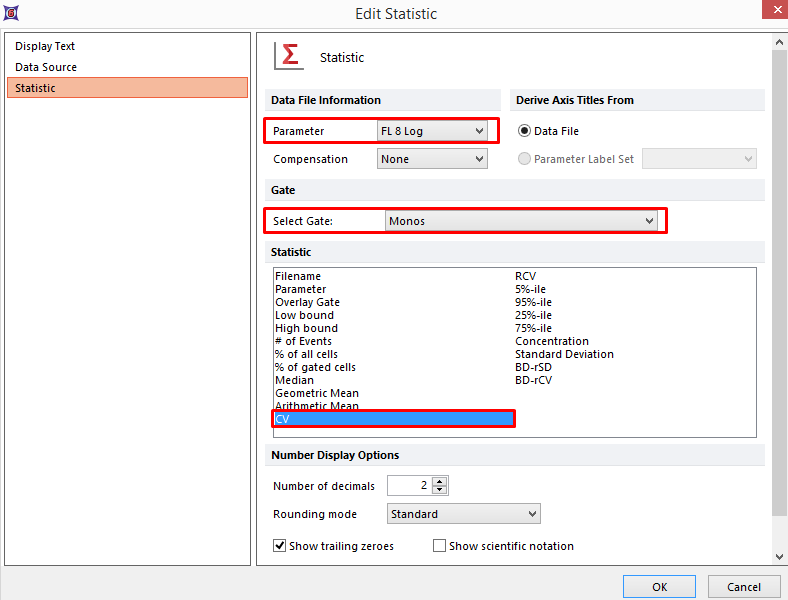Open the Rounding mode dropdown
Screen dimensions: 788x600
463,514
